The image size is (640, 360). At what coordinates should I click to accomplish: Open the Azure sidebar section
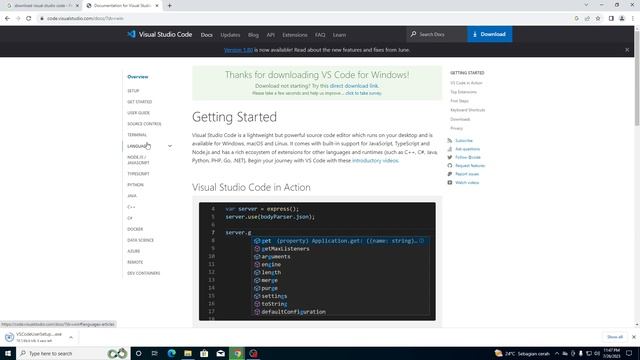click(133, 251)
